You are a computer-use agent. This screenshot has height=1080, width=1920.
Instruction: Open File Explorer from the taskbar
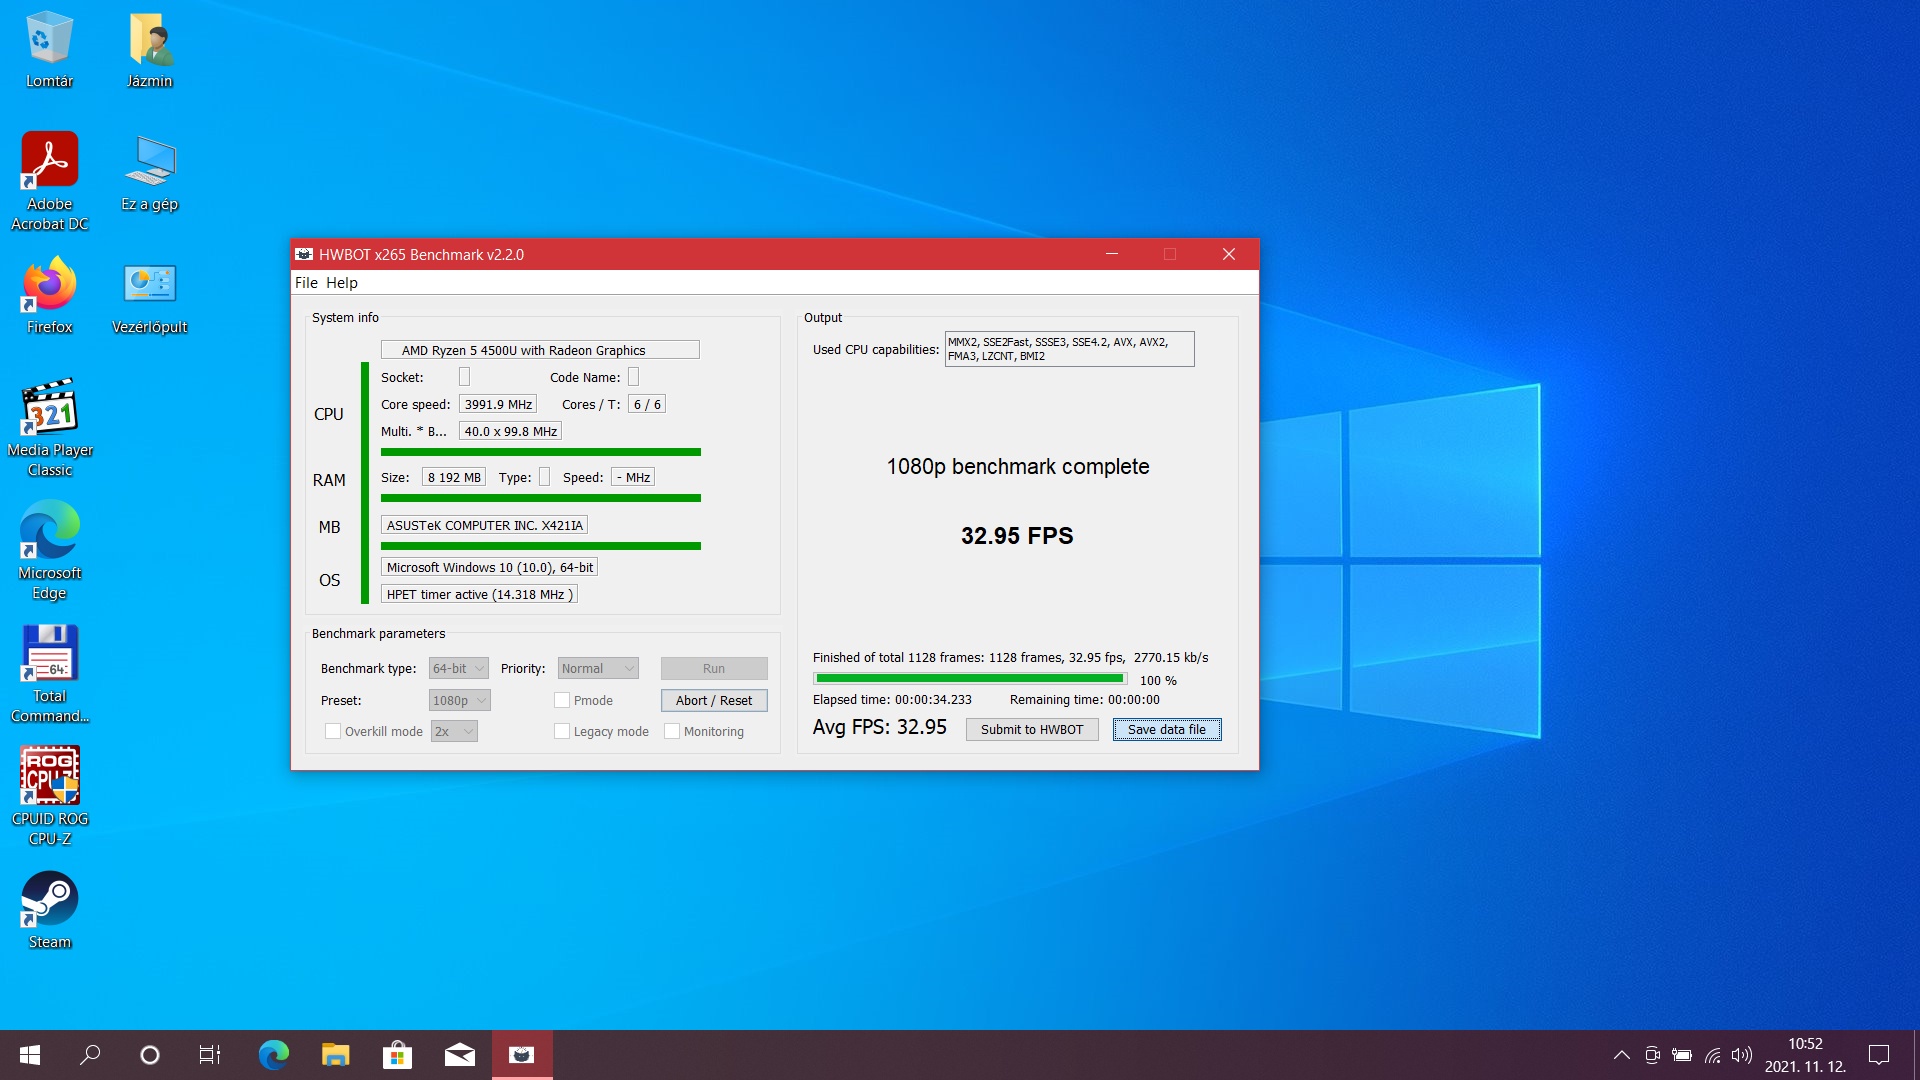335,1055
